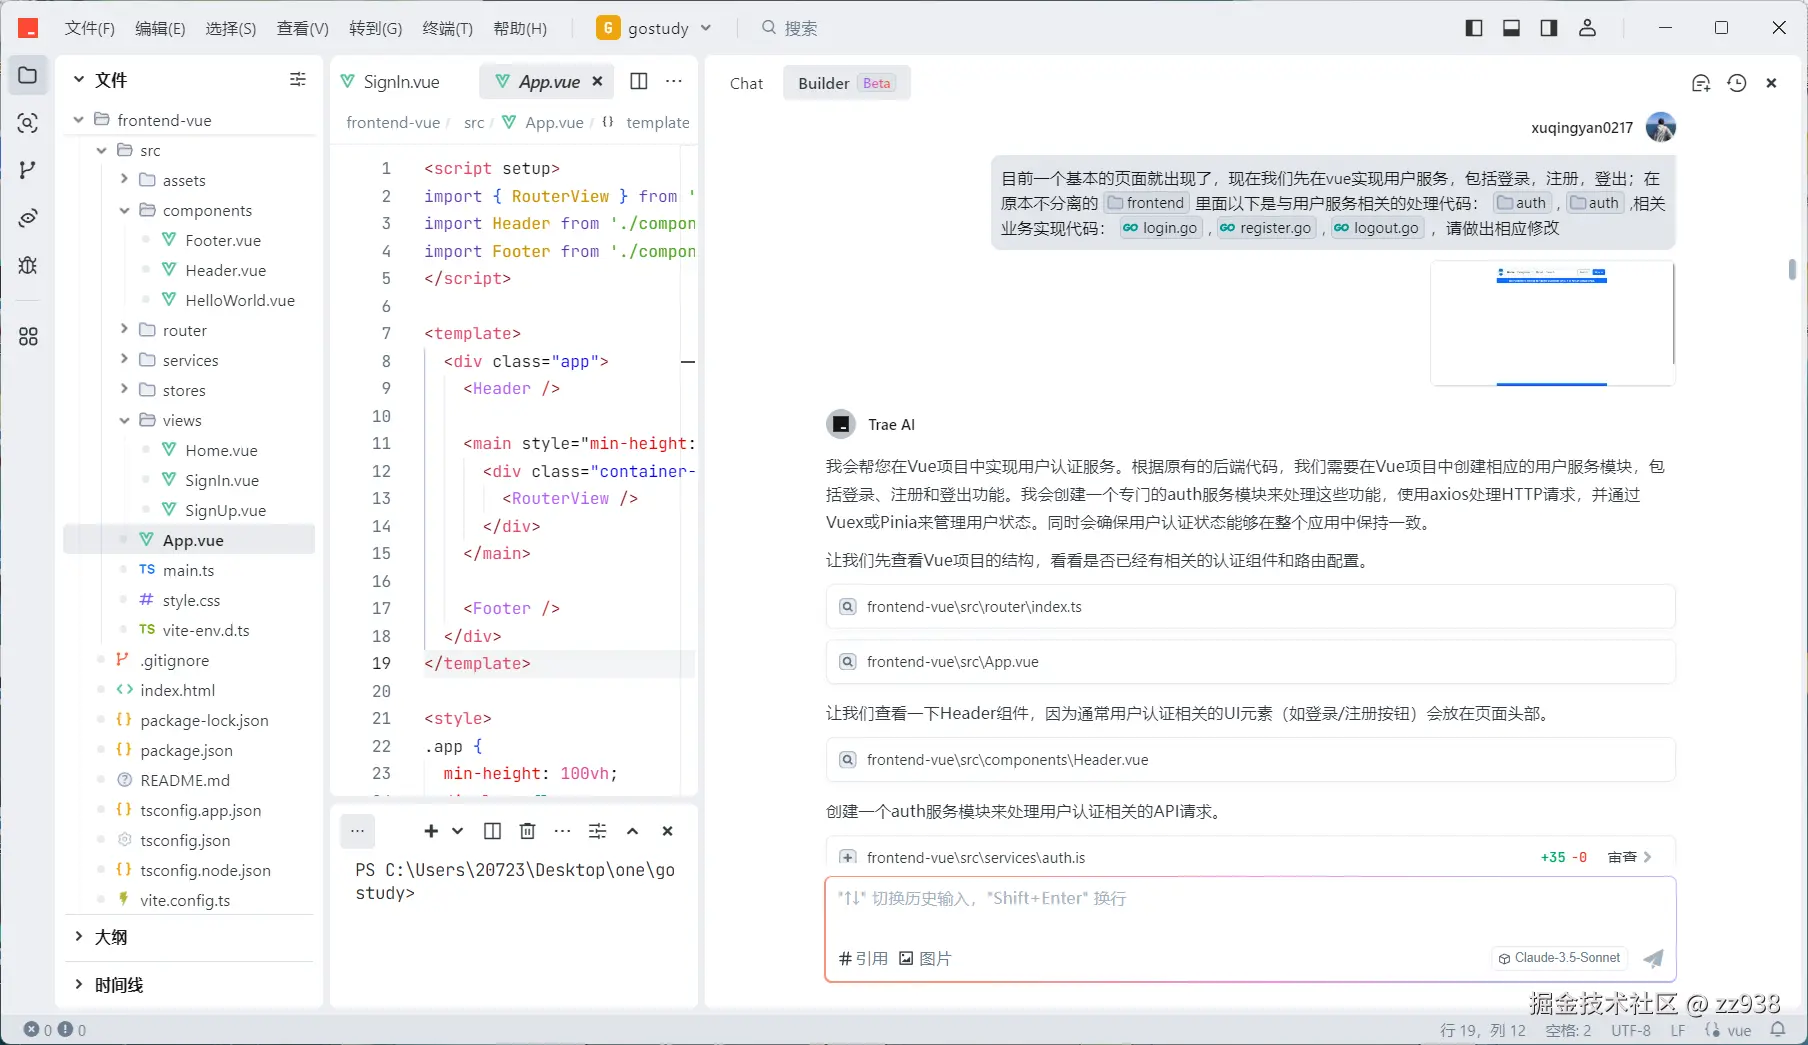The height and width of the screenshot is (1045, 1808).
Task: Open the file Explorer activity icon
Action: (28, 75)
